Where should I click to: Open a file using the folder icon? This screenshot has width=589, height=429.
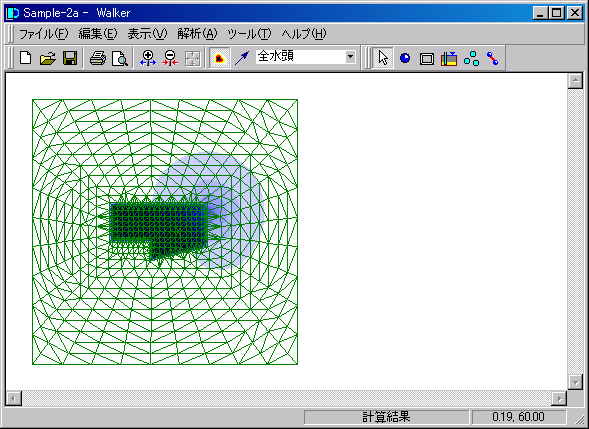pos(48,58)
